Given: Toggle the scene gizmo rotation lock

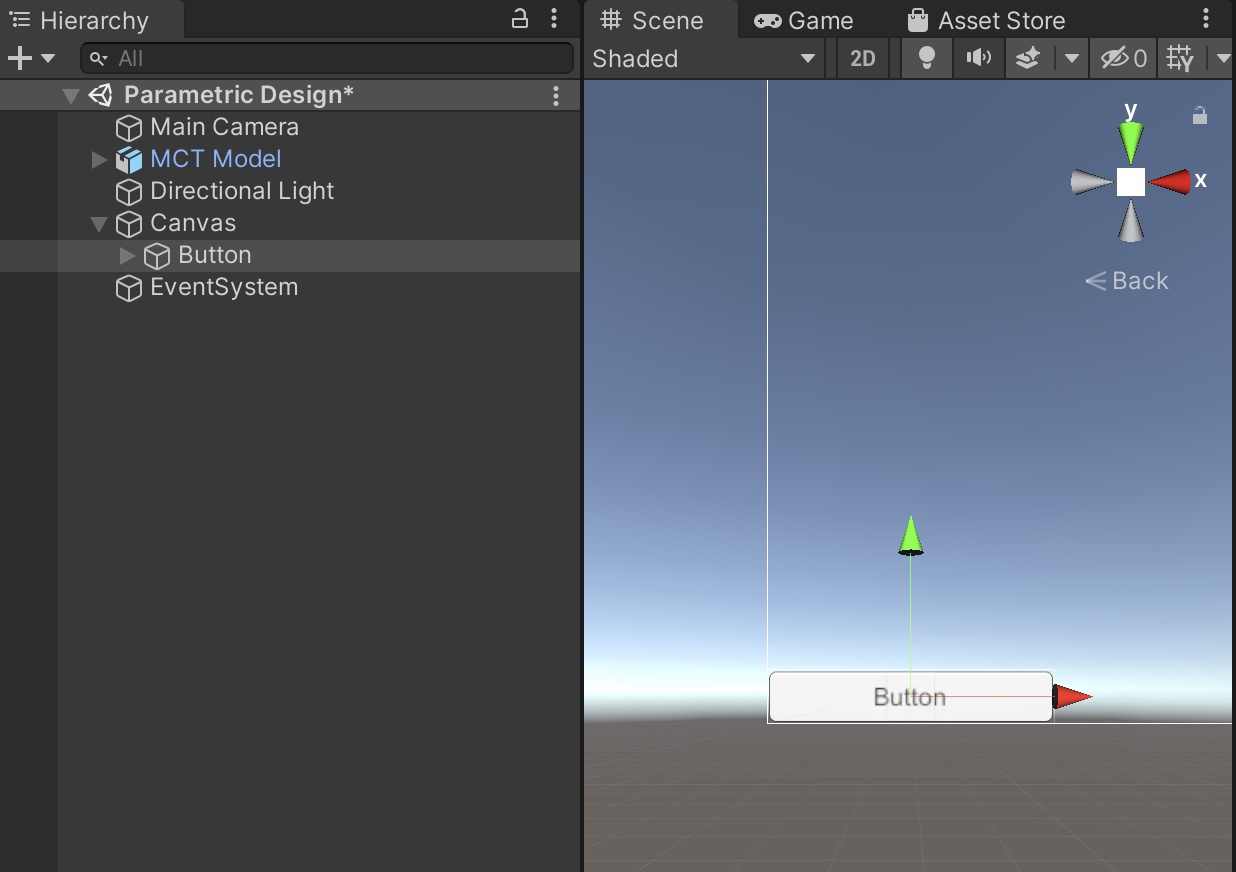Looking at the screenshot, I should 1200,116.
